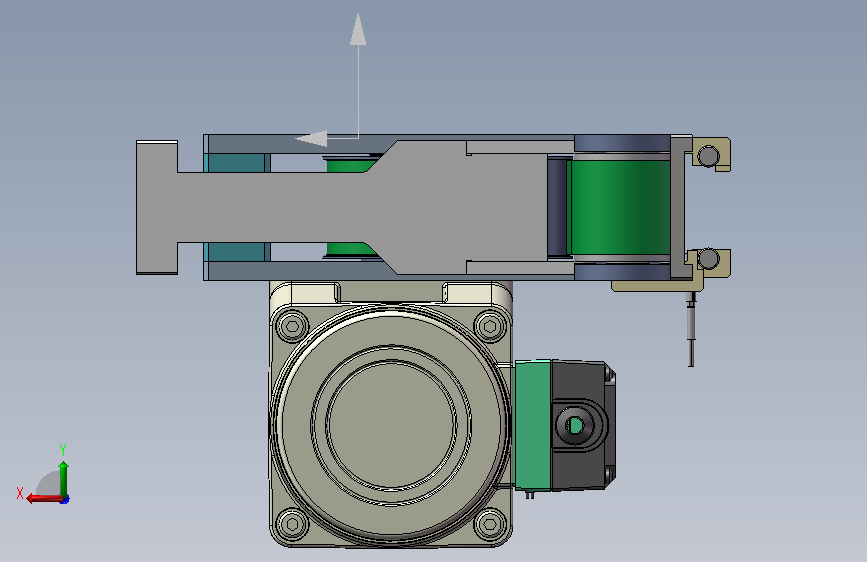
Task: Select the lower dark blue bearing block
Action: (x=623, y=272)
